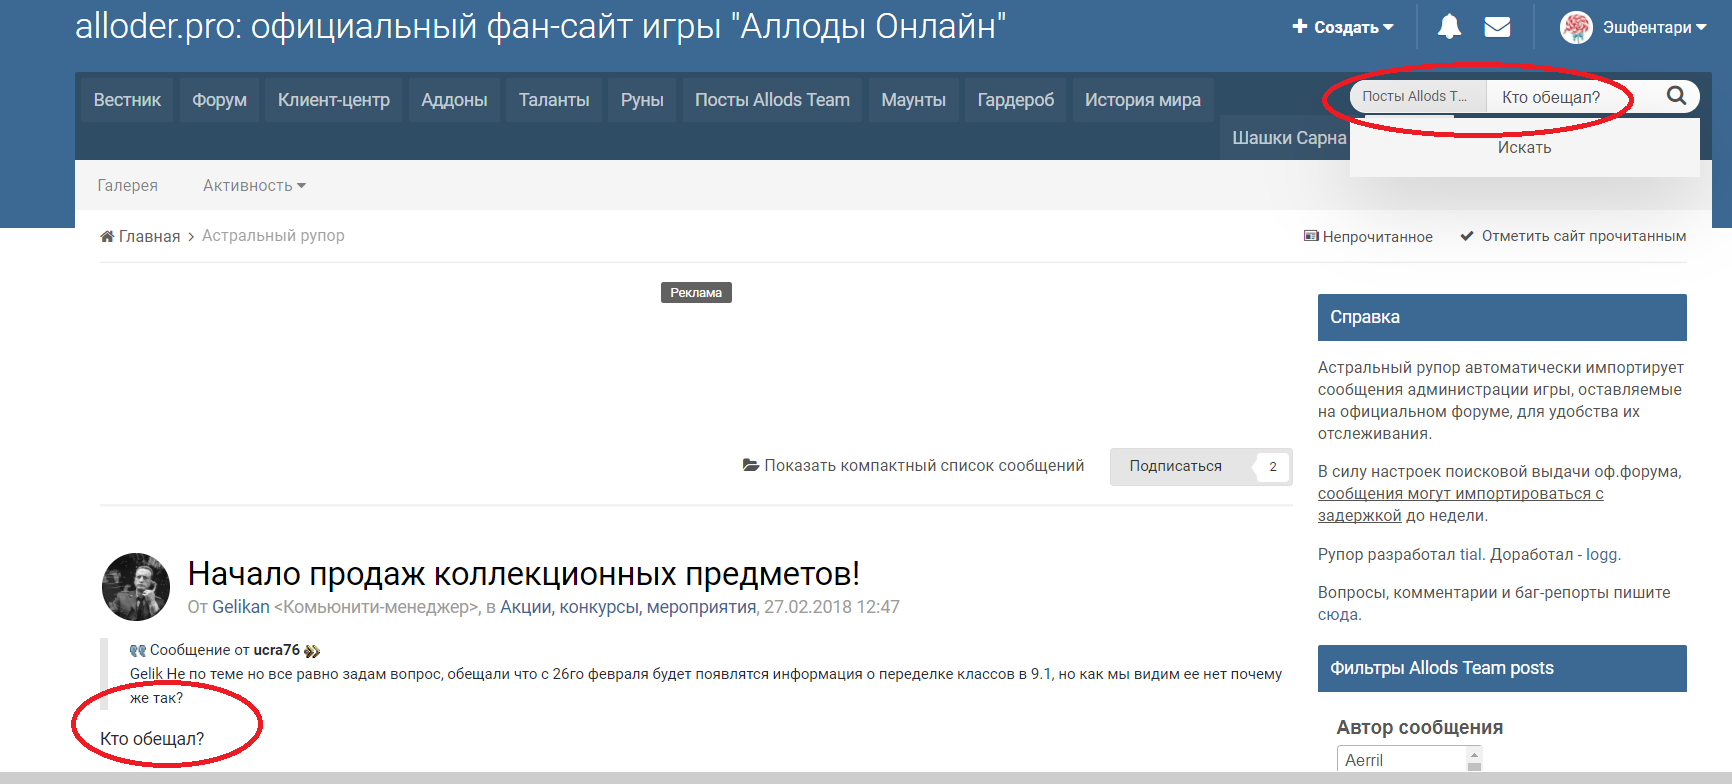Open История мира menu item
This screenshot has height=784, width=1732.
click(x=1143, y=100)
